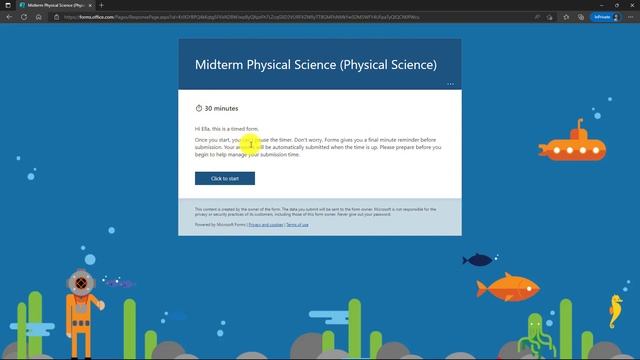Open the Terms of use link

[297, 224]
